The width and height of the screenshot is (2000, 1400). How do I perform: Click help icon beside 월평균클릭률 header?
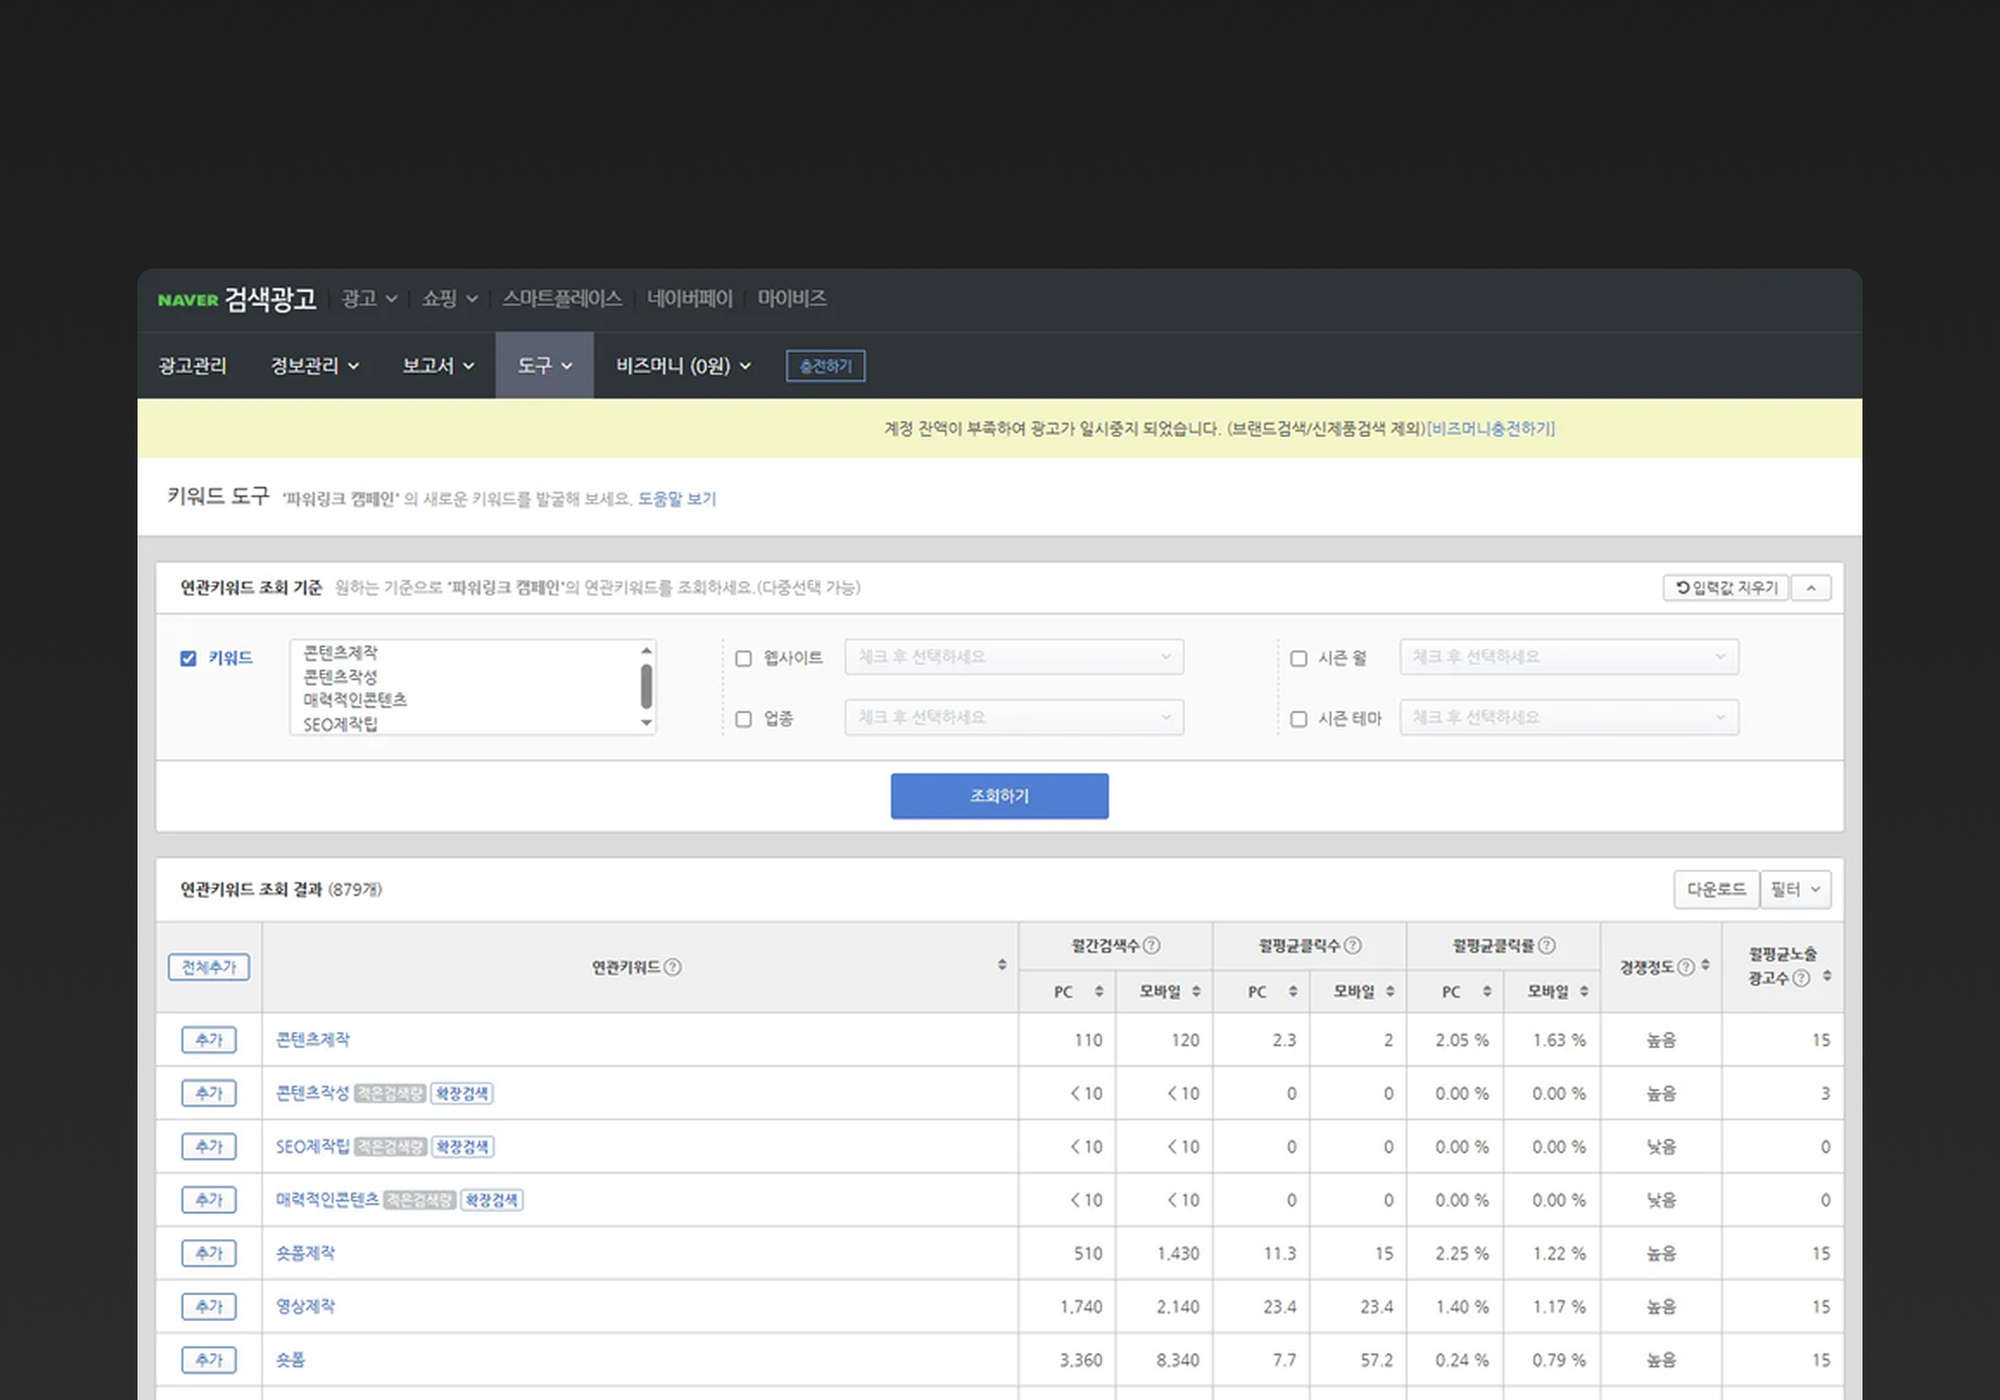pyautogui.click(x=1547, y=945)
